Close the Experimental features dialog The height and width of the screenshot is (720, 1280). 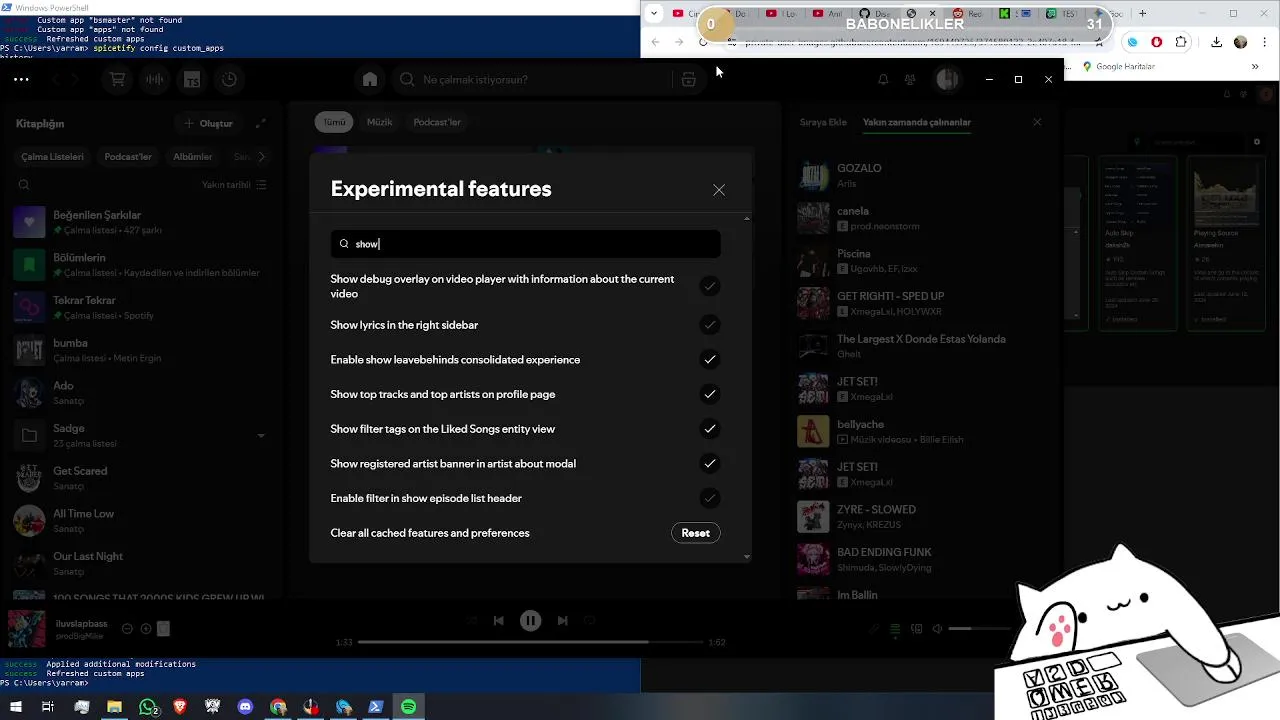719,190
